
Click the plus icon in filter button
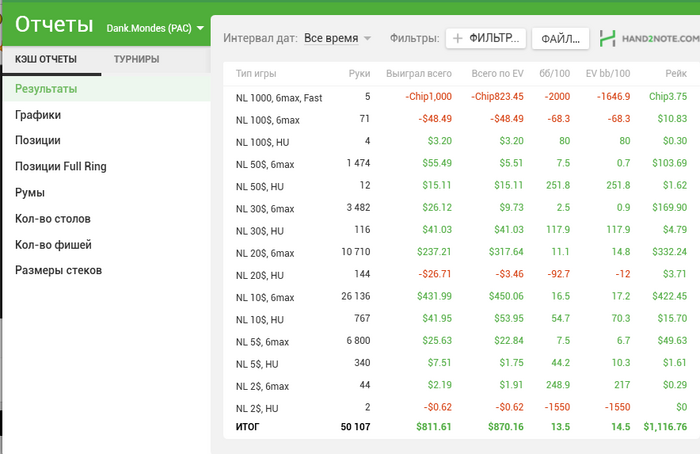[x=458, y=38]
